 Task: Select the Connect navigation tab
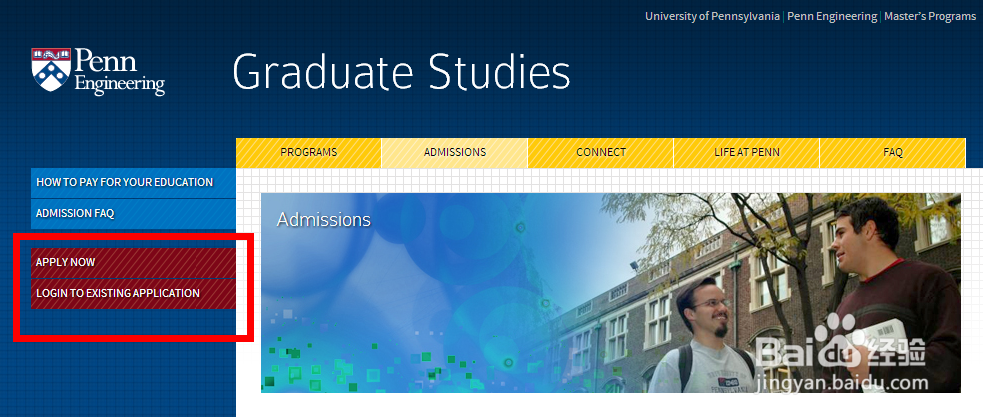click(601, 152)
